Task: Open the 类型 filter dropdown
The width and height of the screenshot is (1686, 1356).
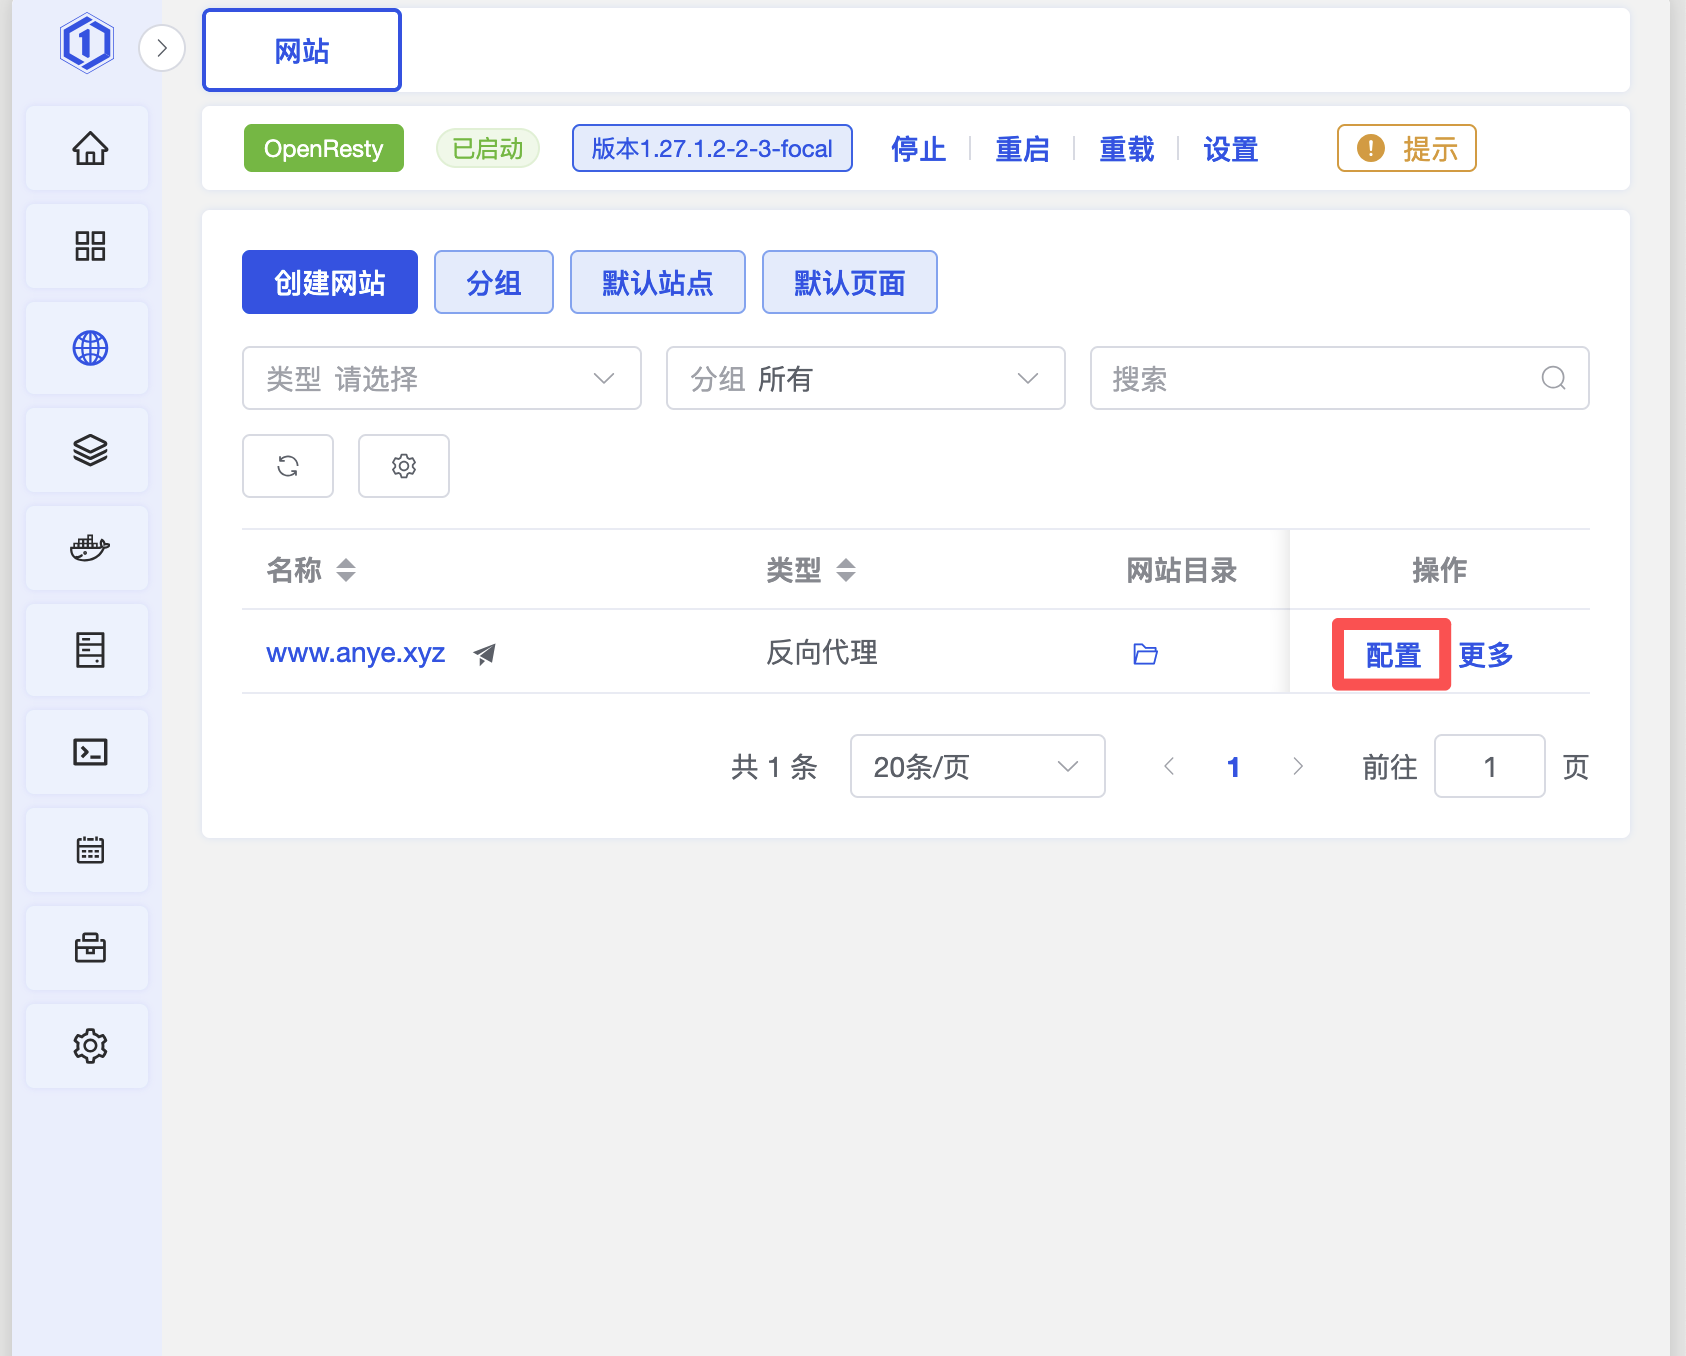Action: coord(441,378)
